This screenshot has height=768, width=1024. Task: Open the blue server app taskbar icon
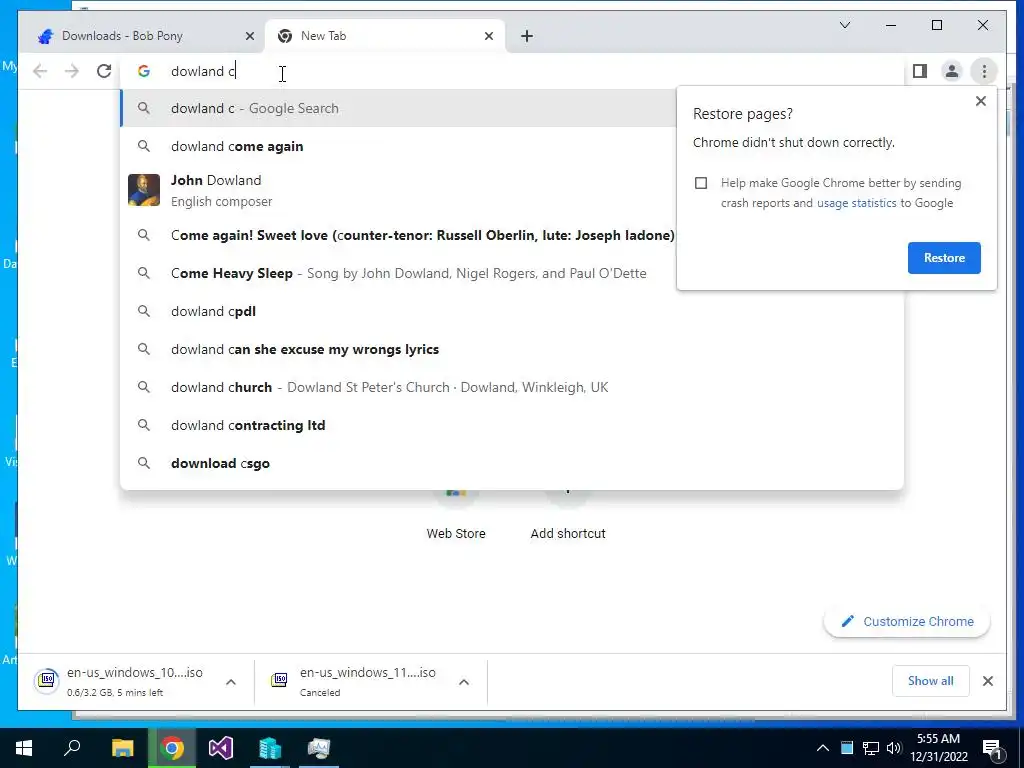(x=270, y=748)
